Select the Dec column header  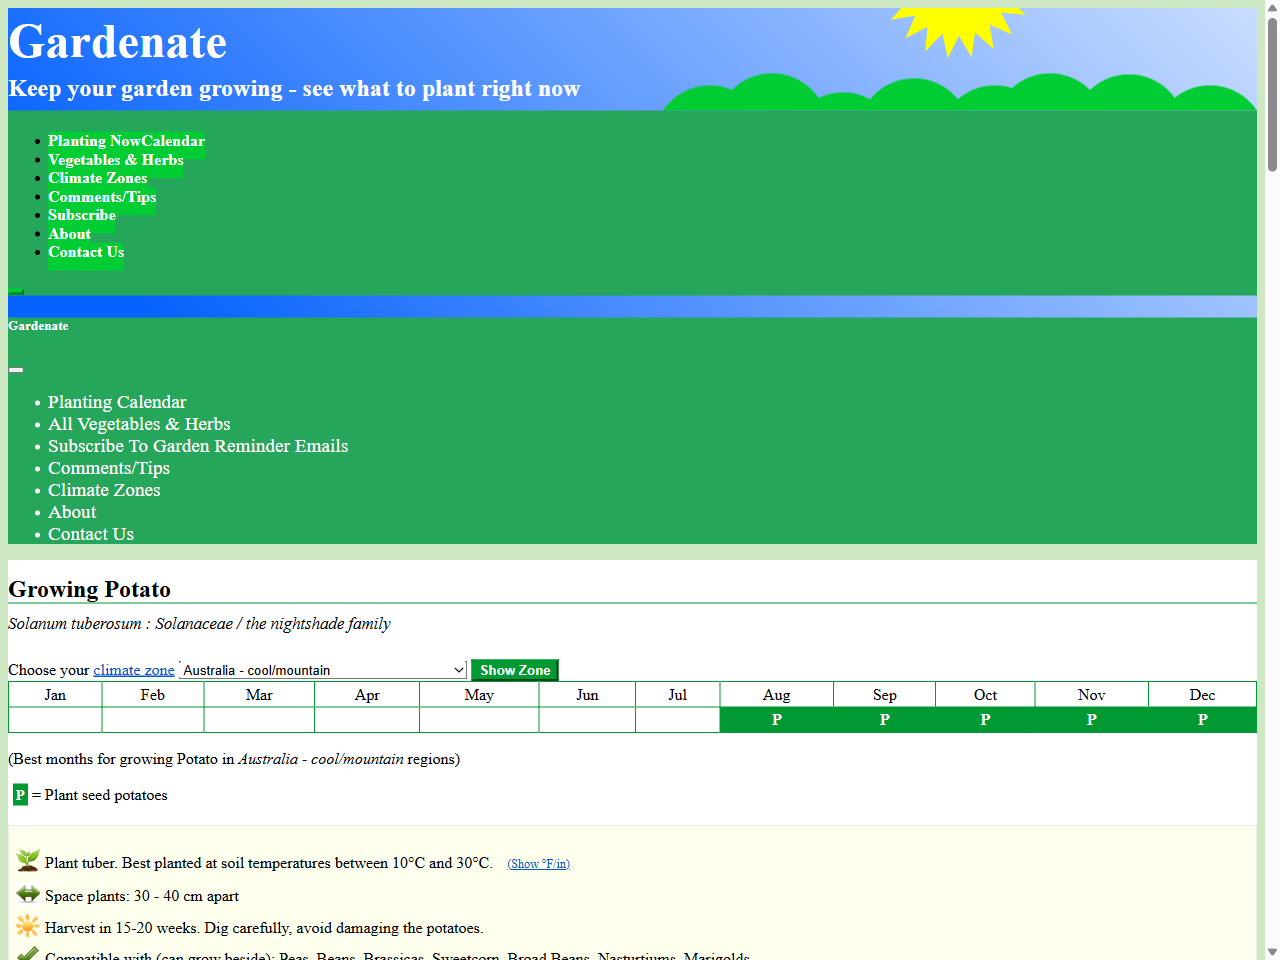1203,695
